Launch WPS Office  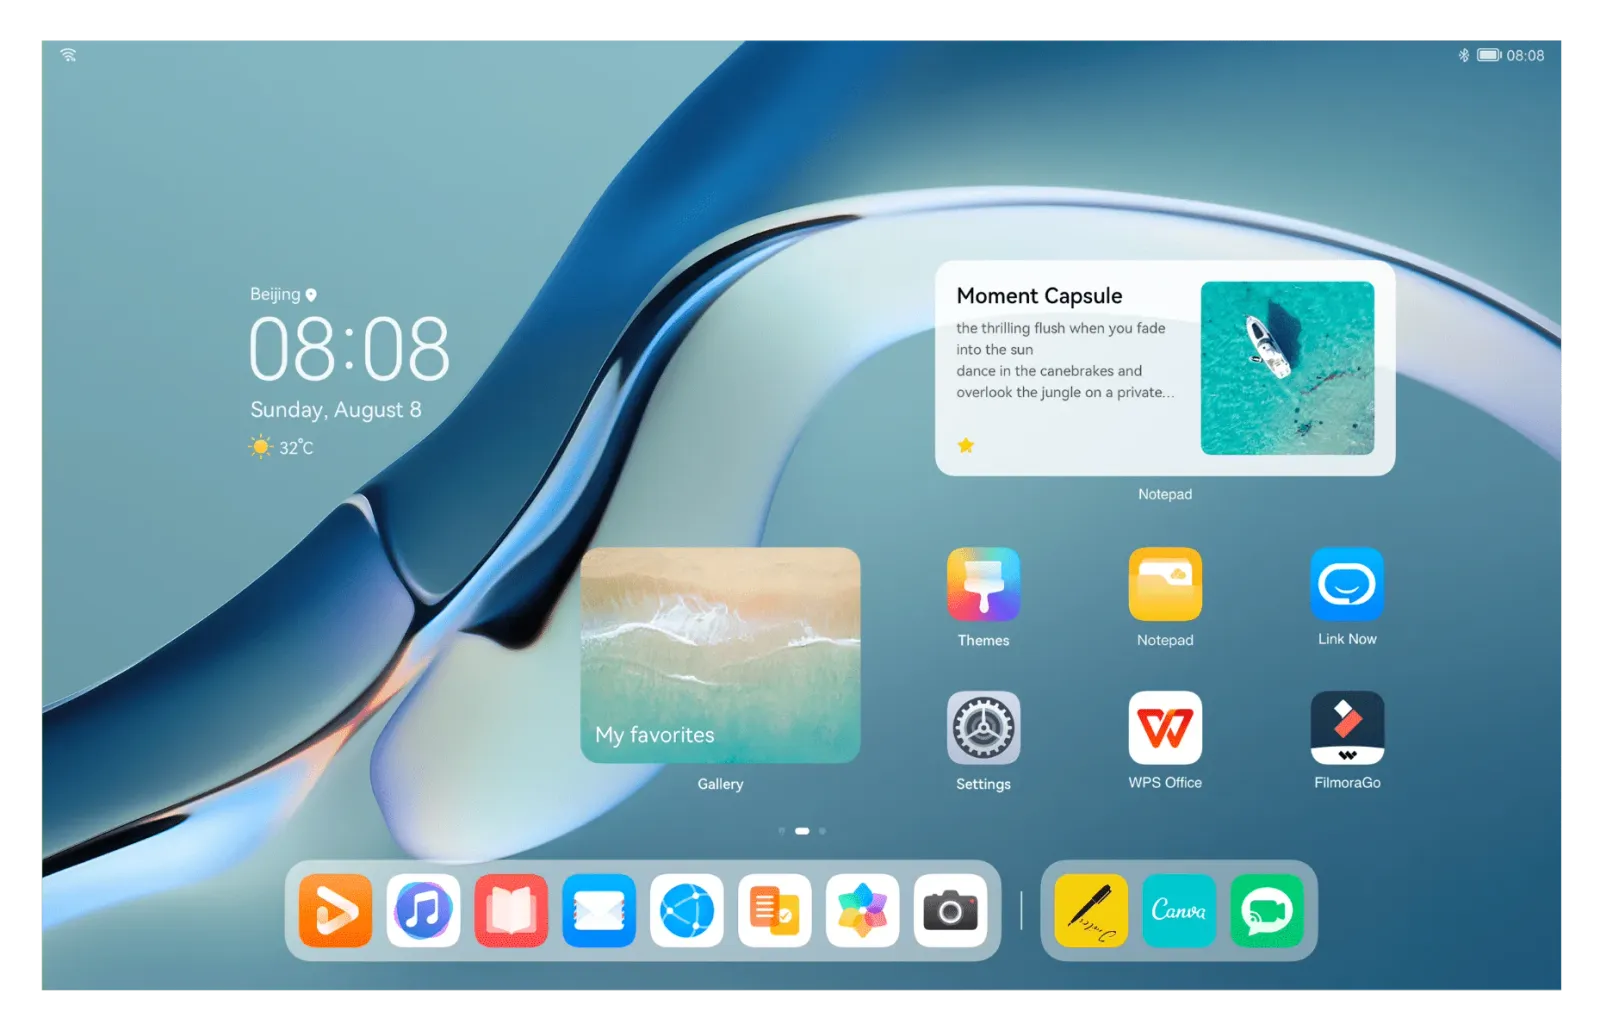[1165, 728]
